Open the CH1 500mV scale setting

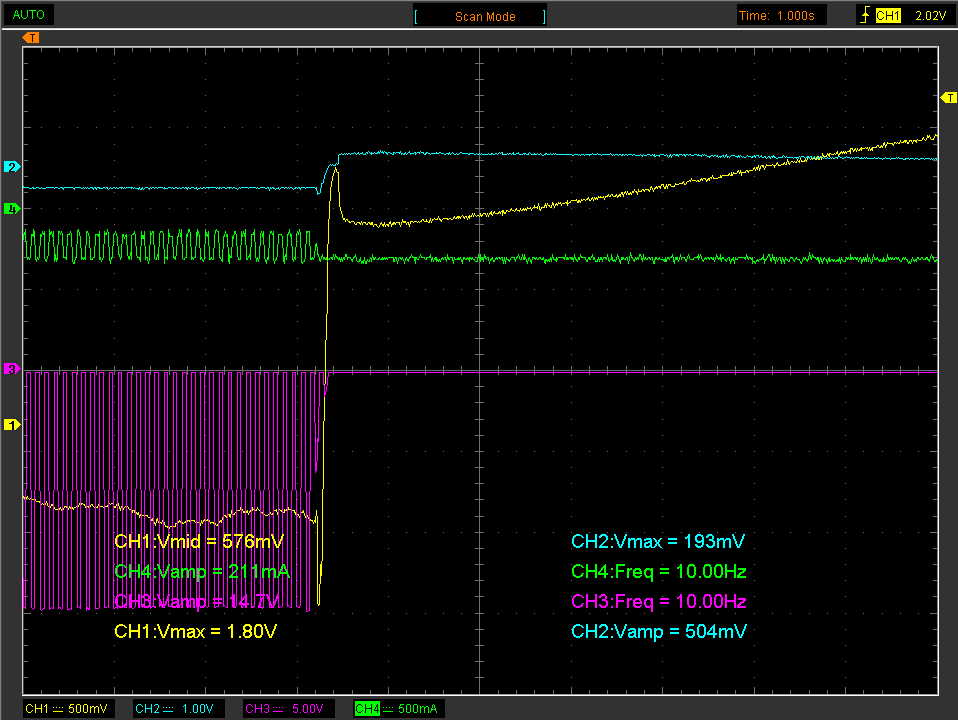[66, 708]
